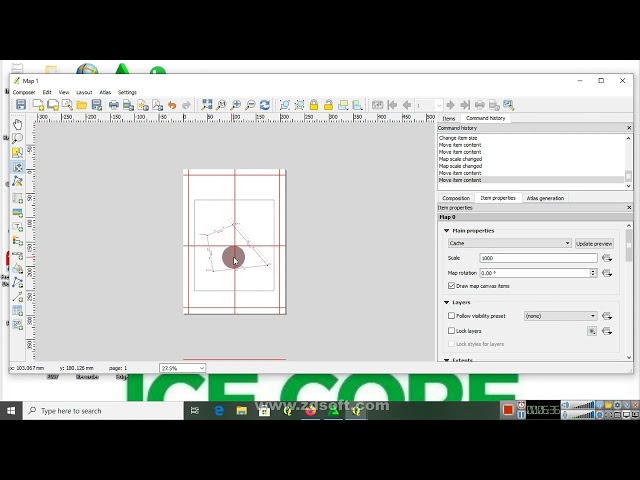Ungroup items via toolbar icon

(x=299, y=105)
